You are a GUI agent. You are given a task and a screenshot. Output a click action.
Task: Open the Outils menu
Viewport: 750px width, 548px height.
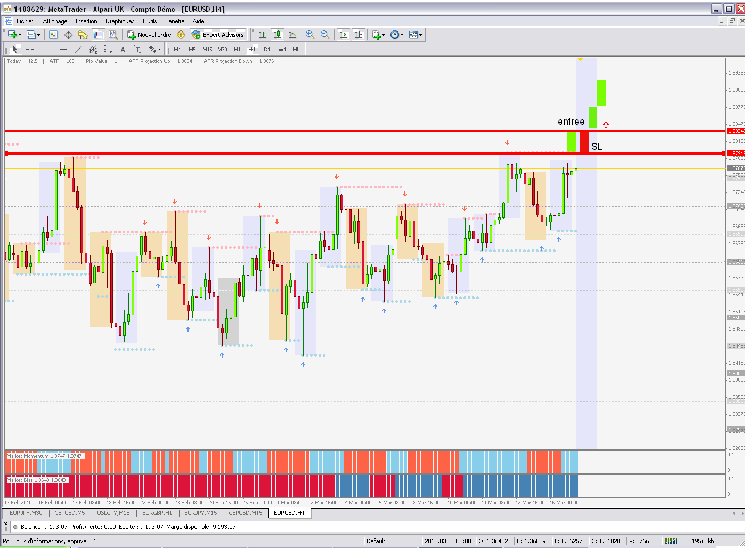click(150, 21)
